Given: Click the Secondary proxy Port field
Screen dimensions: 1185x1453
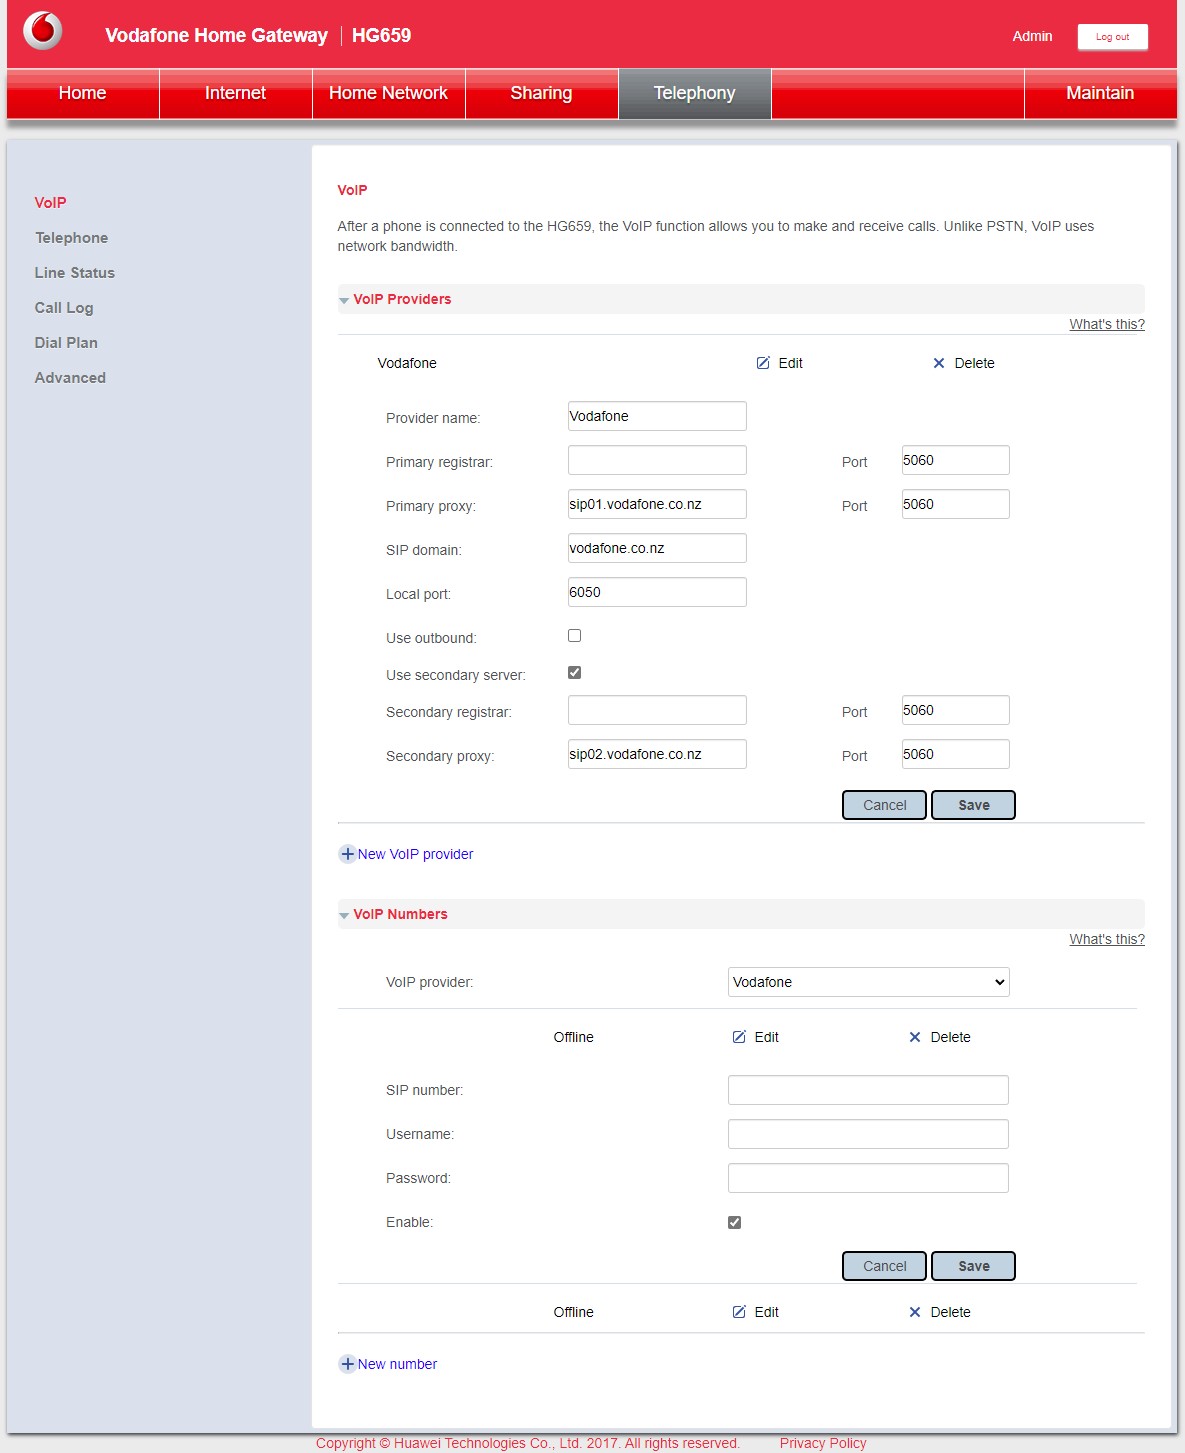Looking at the screenshot, I should tap(955, 754).
